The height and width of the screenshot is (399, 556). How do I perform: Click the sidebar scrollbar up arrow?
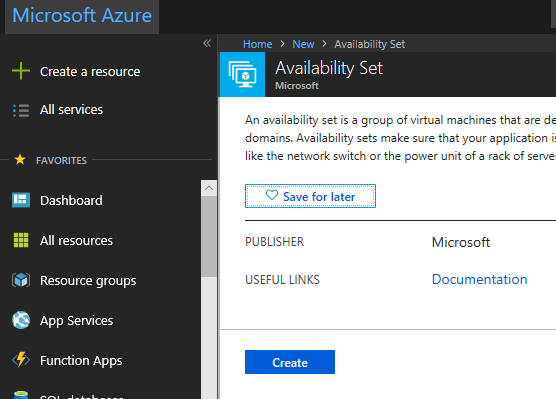pos(209,188)
